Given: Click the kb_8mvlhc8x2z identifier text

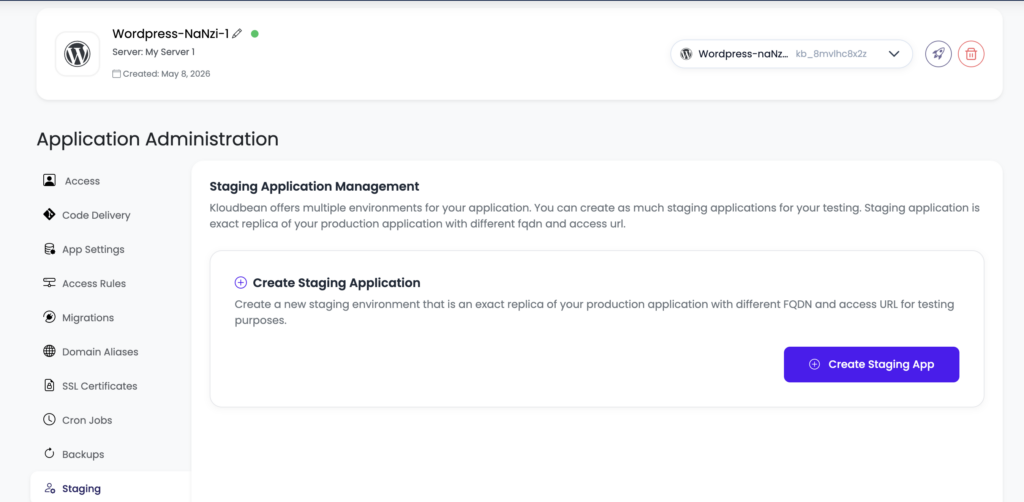Looking at the screenshot, I should [x=831, y=54].
